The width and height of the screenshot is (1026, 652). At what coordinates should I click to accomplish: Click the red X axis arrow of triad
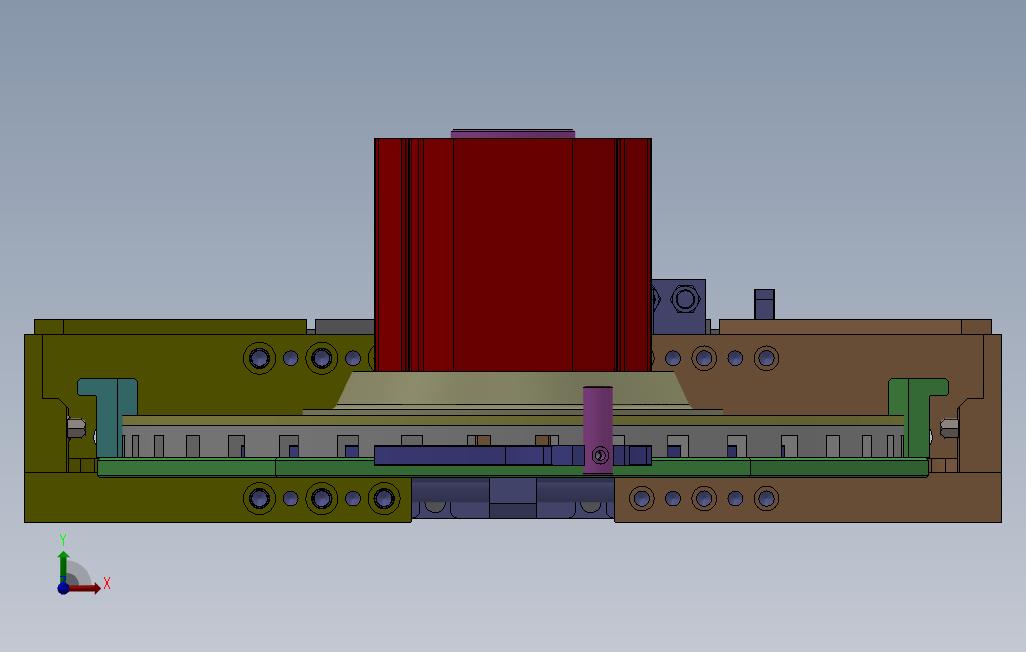pyautogui.click(x=85, y=588)
